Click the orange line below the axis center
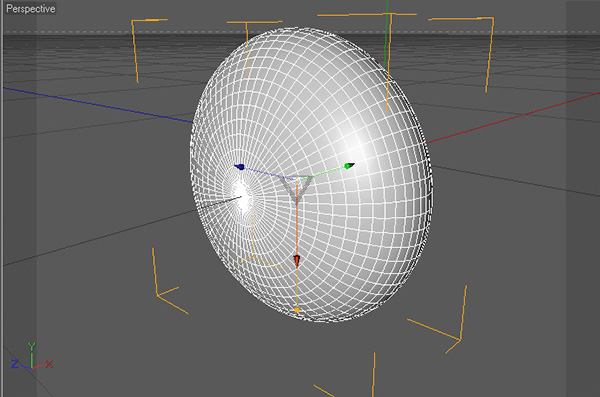Image resolution: width=600 pixels, height=397 pixels. 297,230
